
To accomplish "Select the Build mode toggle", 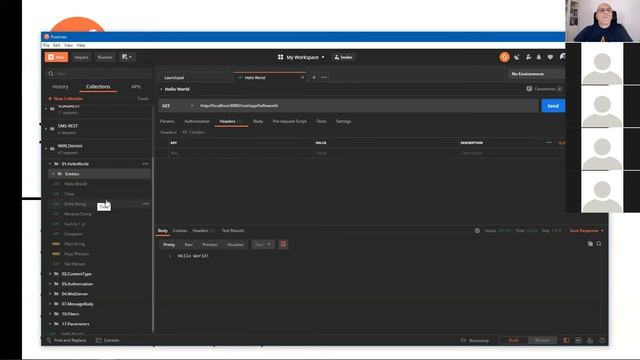I will tap(514, 340).
